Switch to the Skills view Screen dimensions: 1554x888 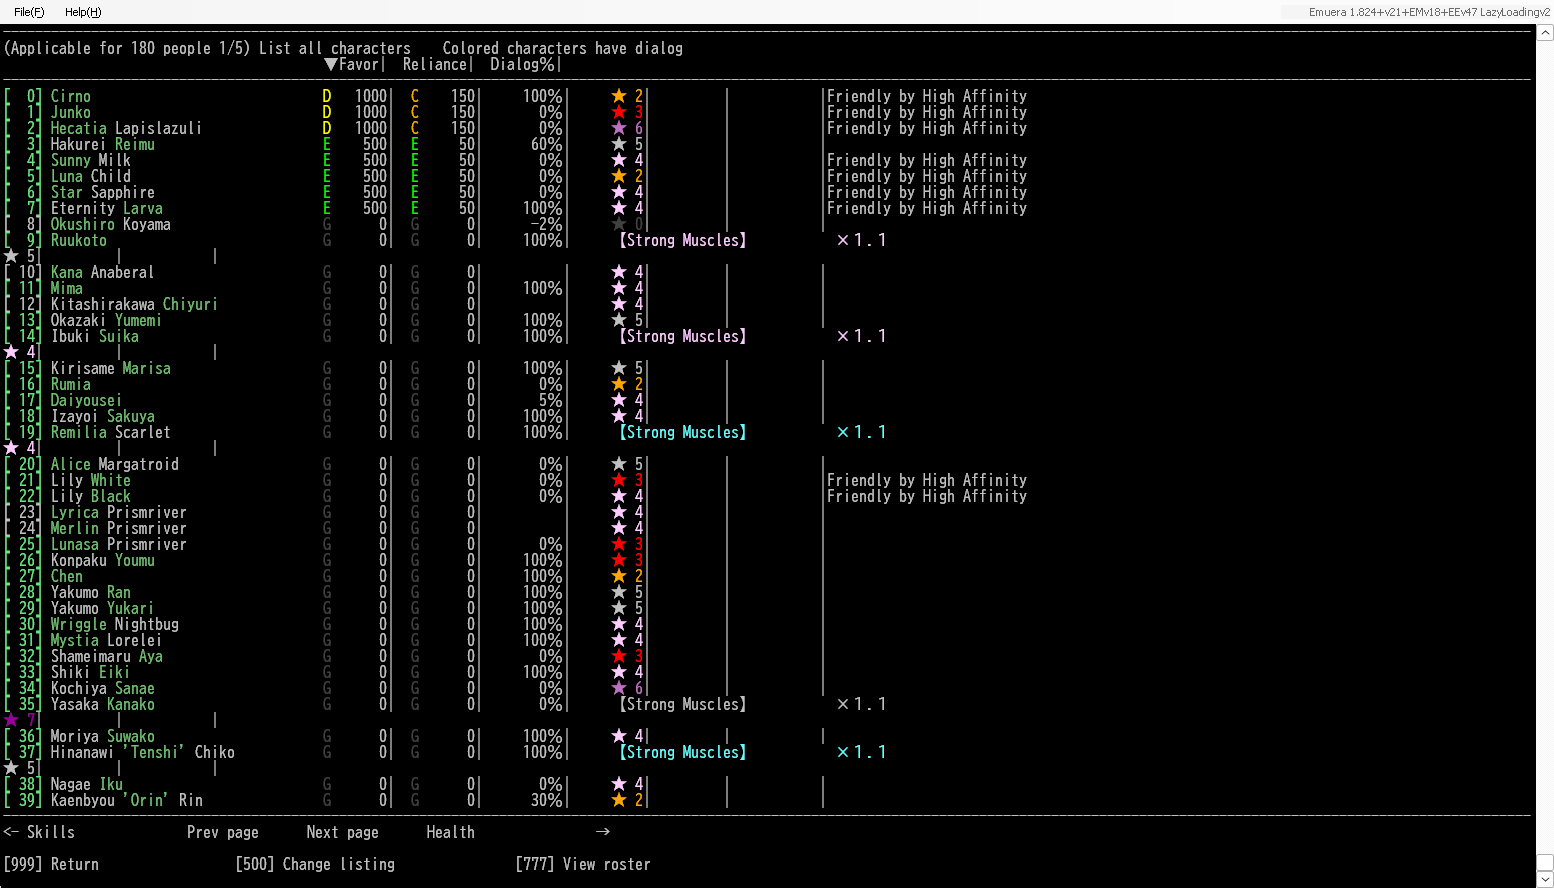[x=40, y=832]
